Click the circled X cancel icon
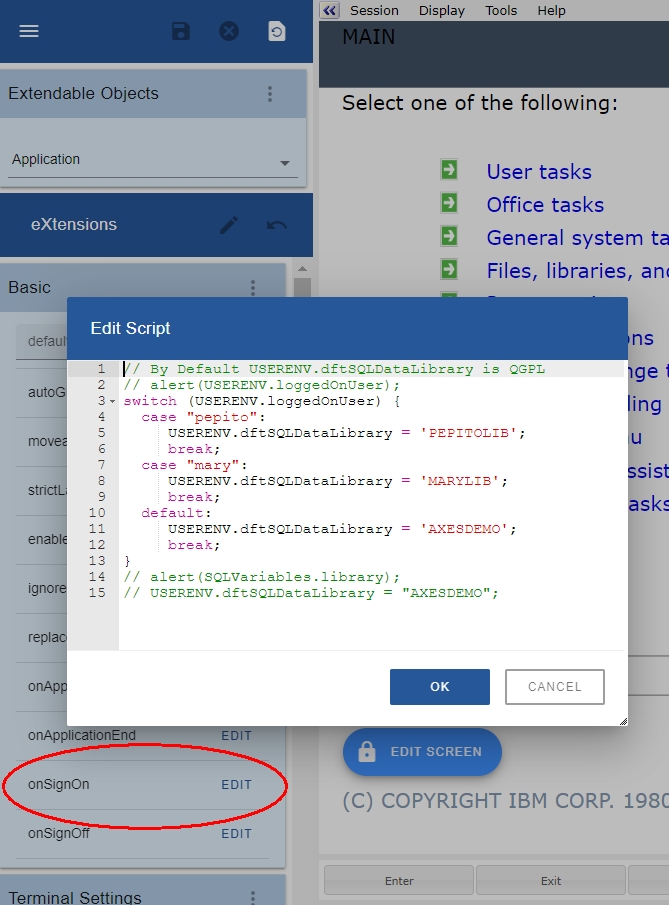The image size is (669, 905). click(229, 31)
